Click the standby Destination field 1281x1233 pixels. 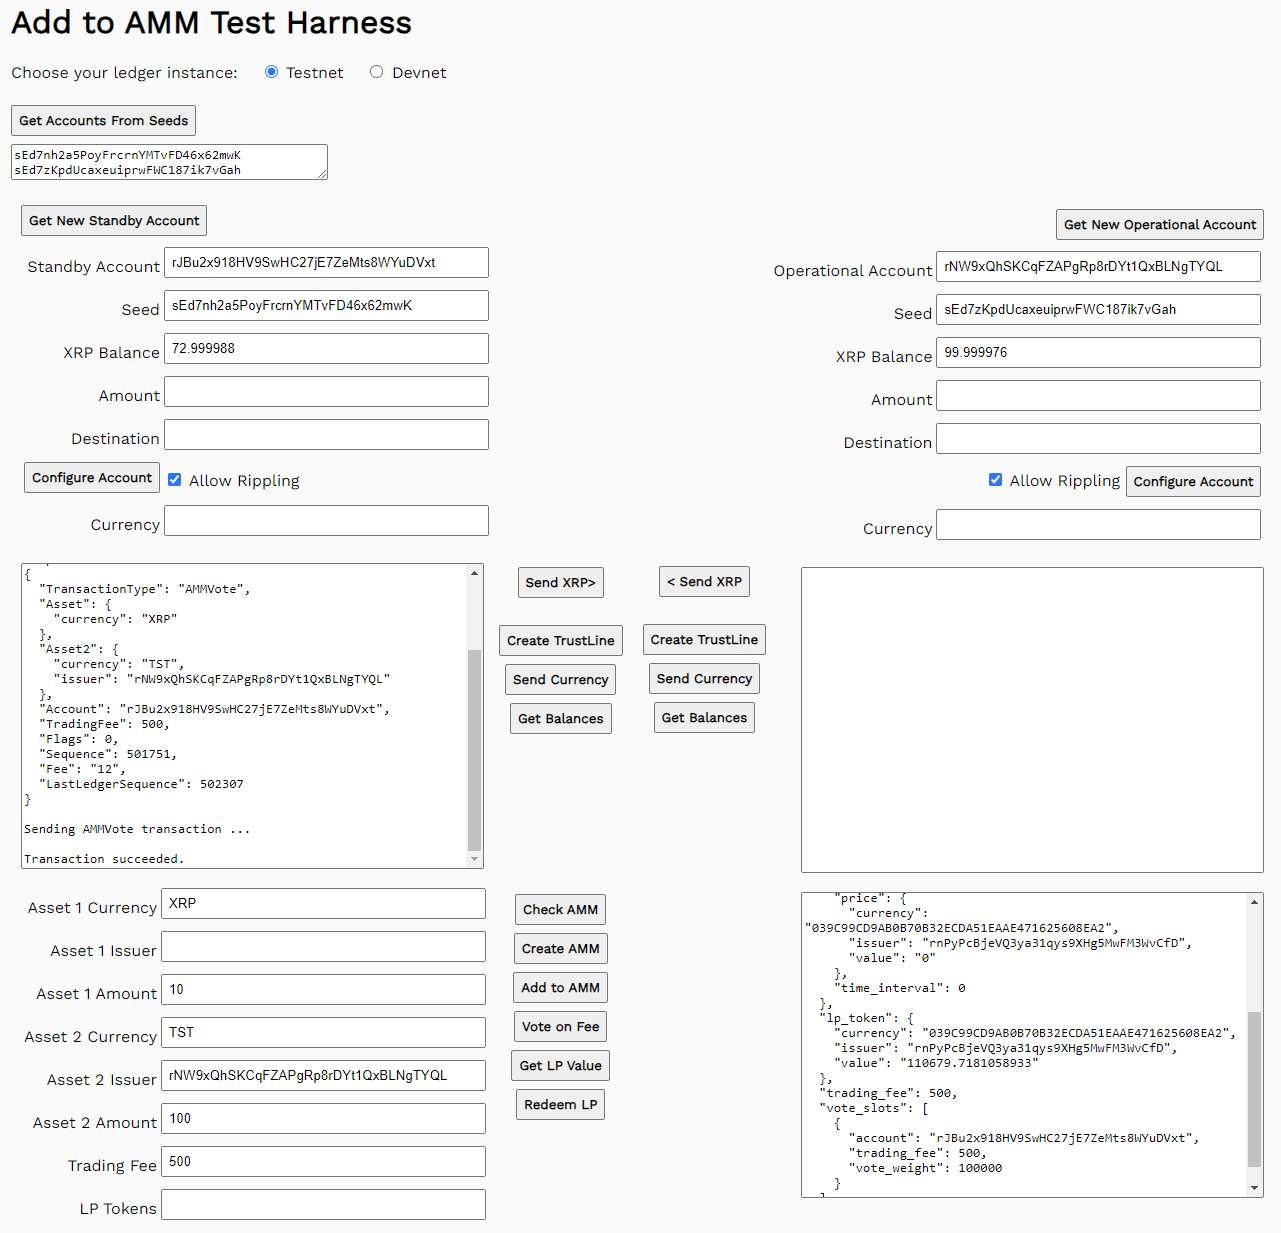tap(326, 435)
